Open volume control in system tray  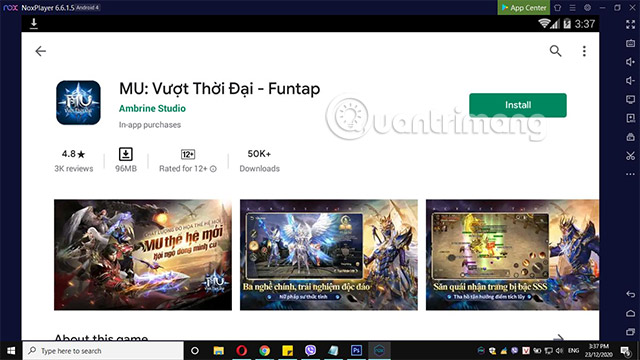click(x=559, y=351)
